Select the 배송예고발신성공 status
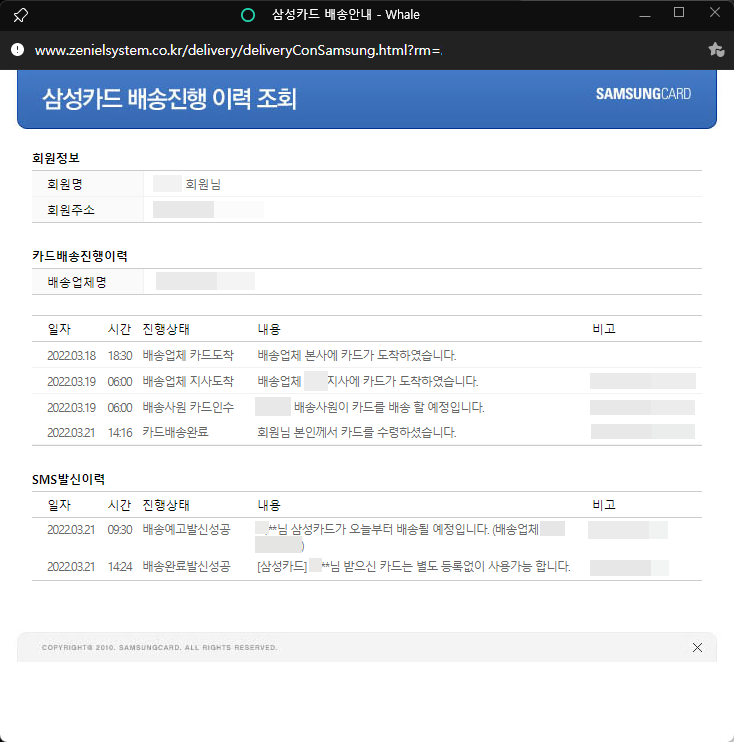 (186, 529)
